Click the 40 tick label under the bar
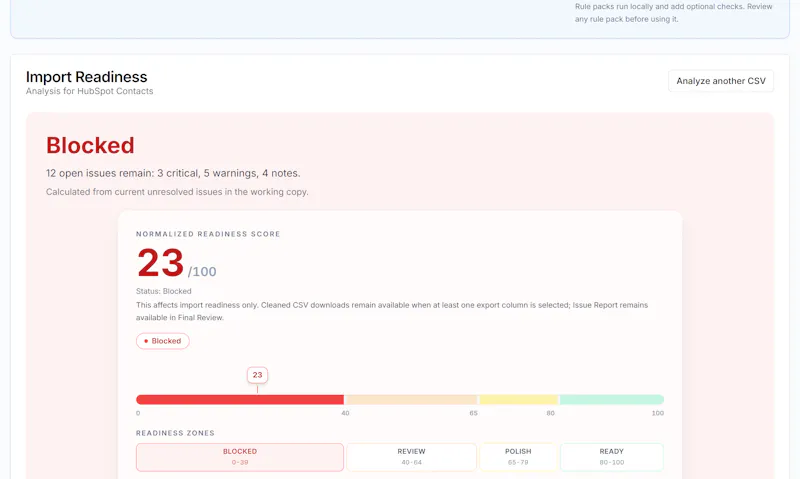This screenshot has width=800, height=479. [x=345, y=413]
